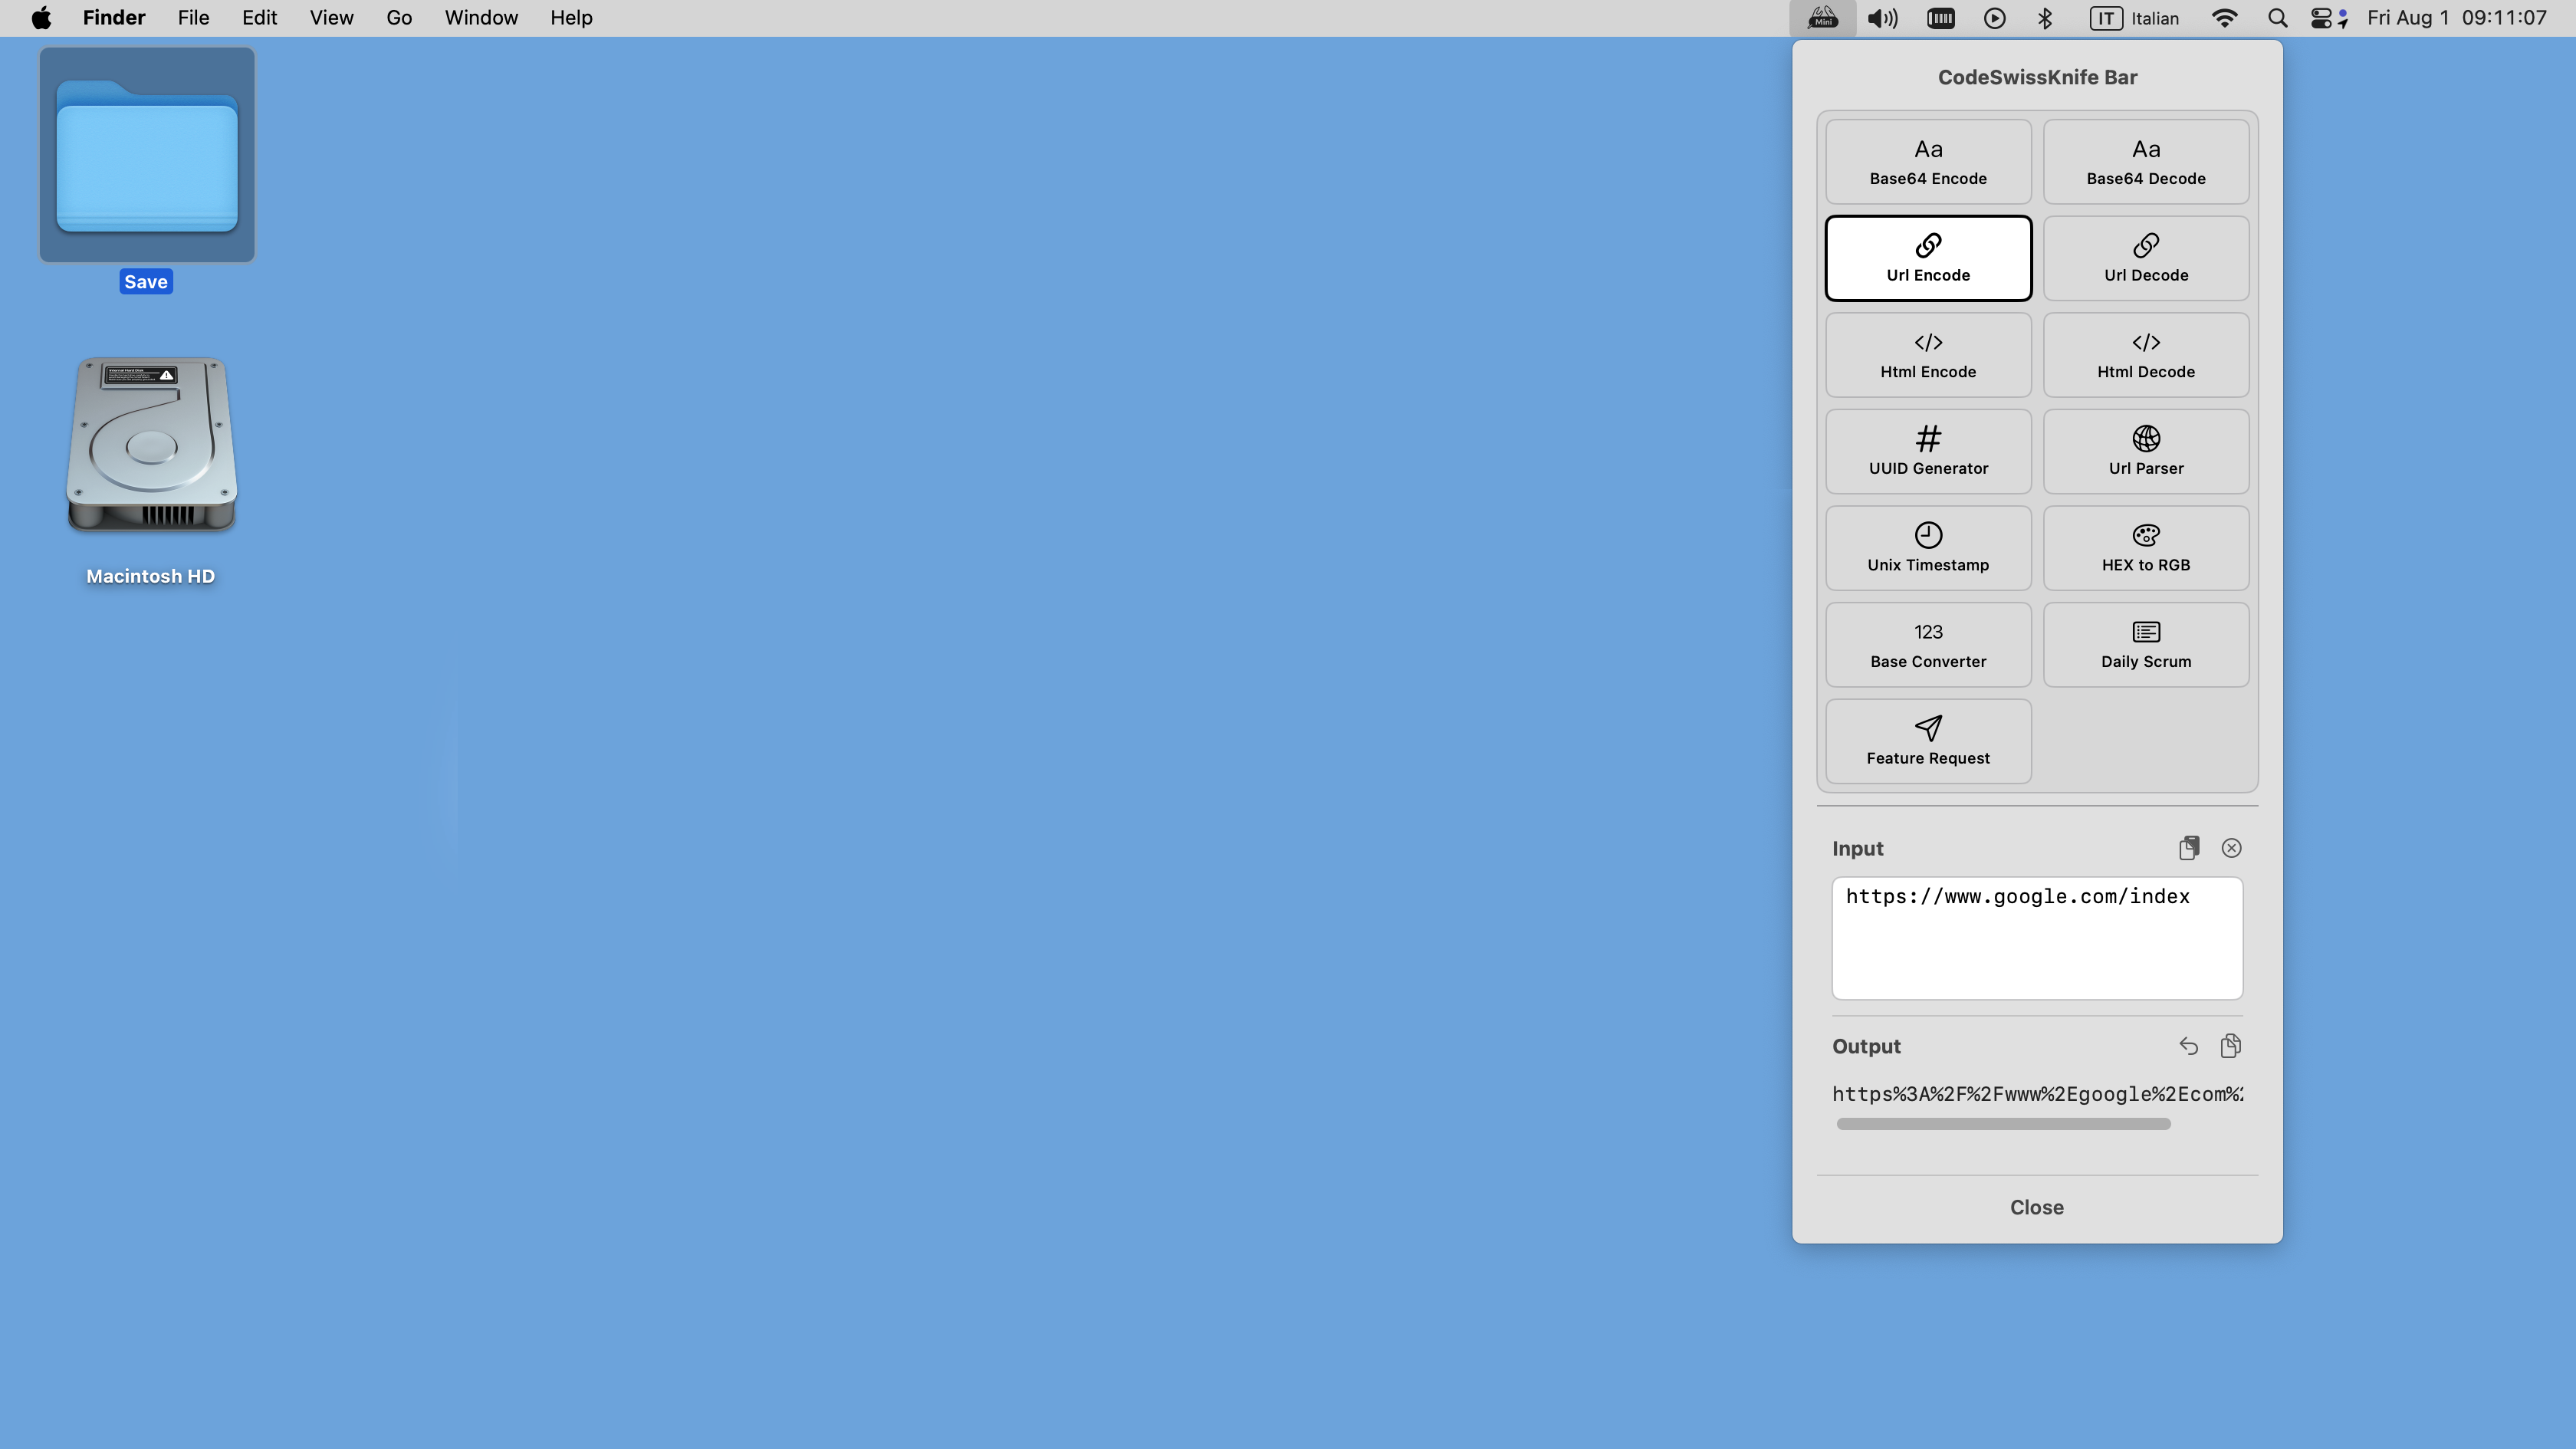
Task: Open the Edit menu
Action: 259,18
